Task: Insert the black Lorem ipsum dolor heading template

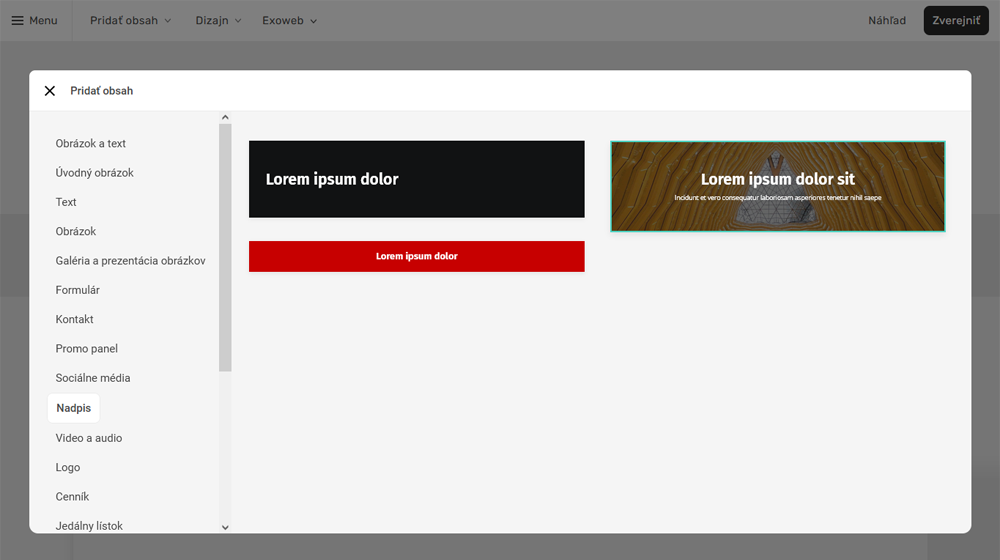Action: (x=416, y=179)
